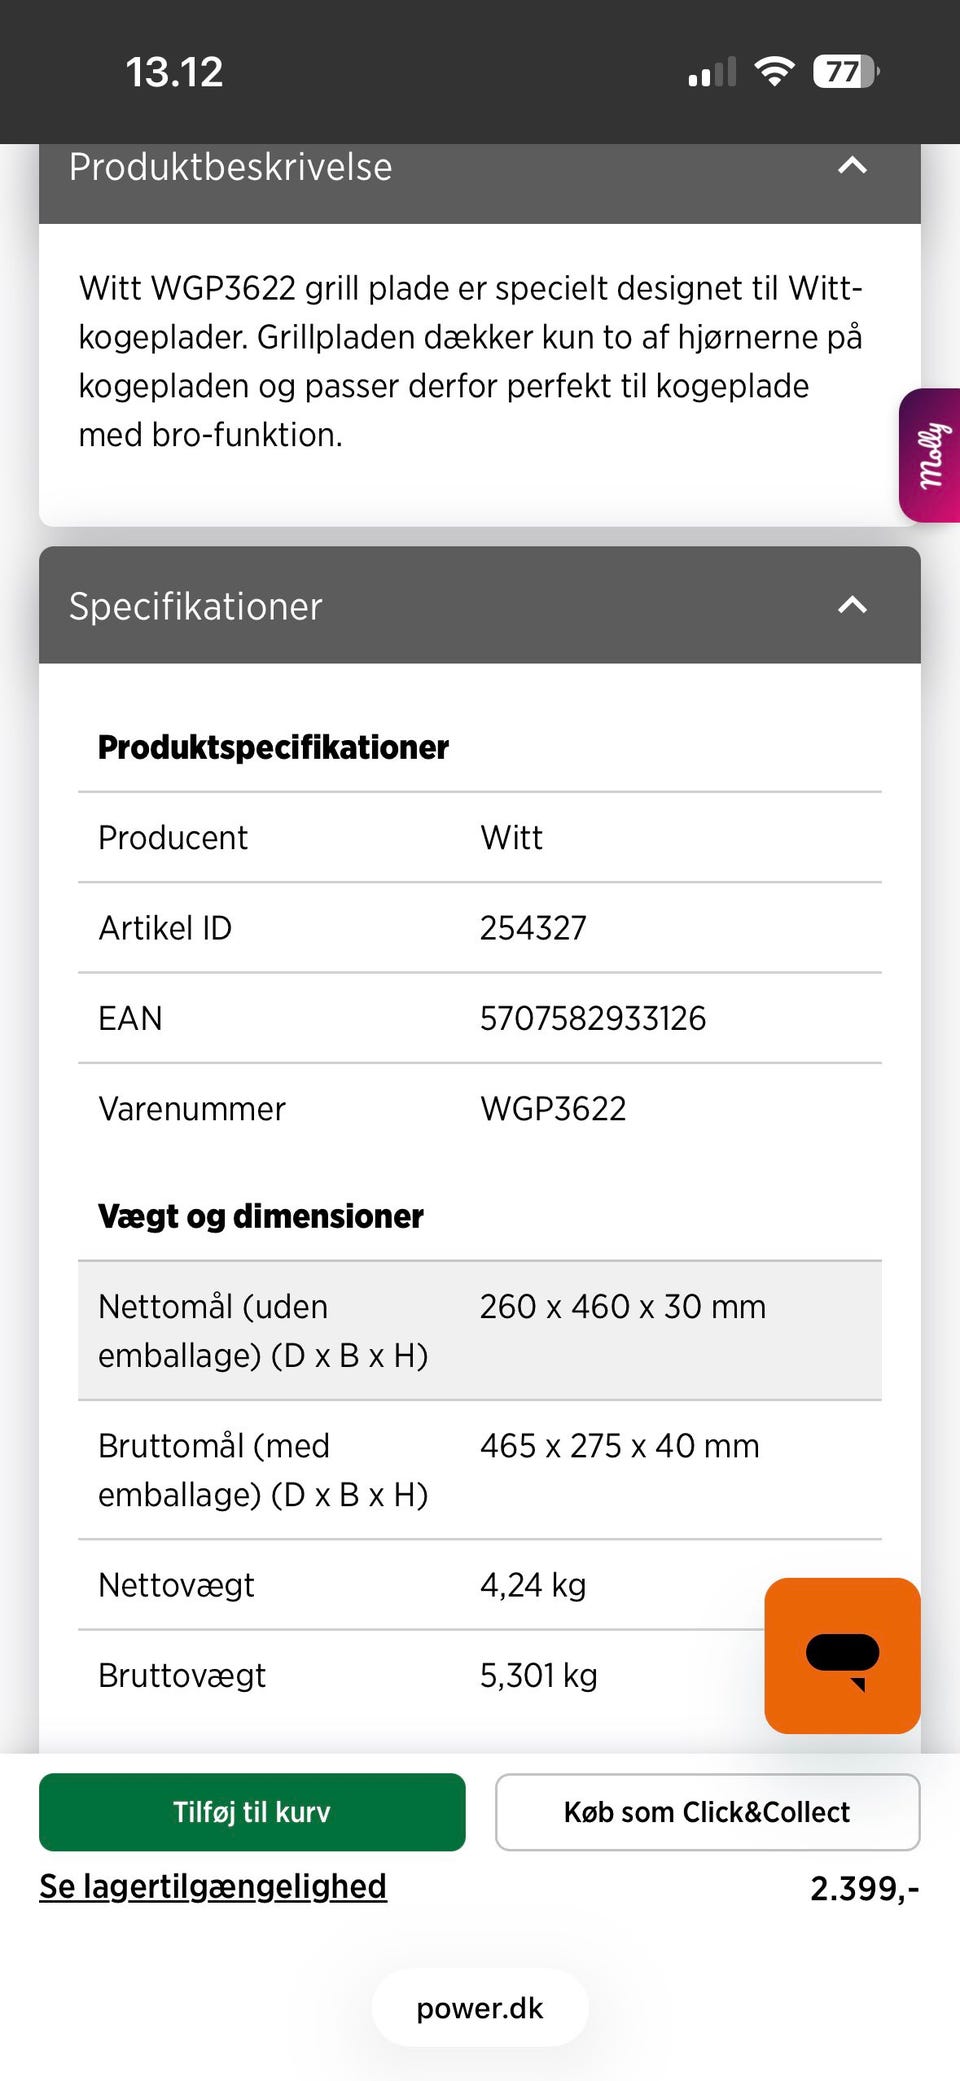This screenshot has height=2081, width=960.
Task: Open Se lagertilgængelighed link
Action: (x=213, y=1886)
